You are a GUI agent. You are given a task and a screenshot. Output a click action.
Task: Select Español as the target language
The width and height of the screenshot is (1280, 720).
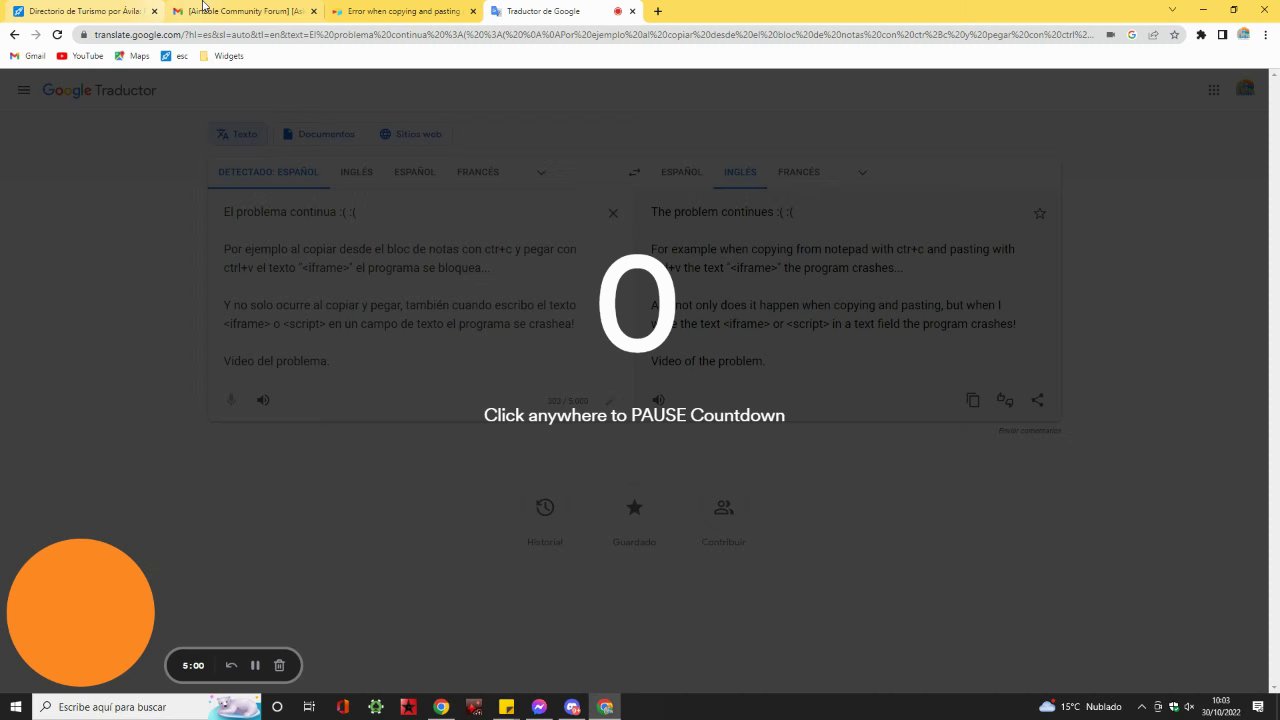click(x=681, y=172)
